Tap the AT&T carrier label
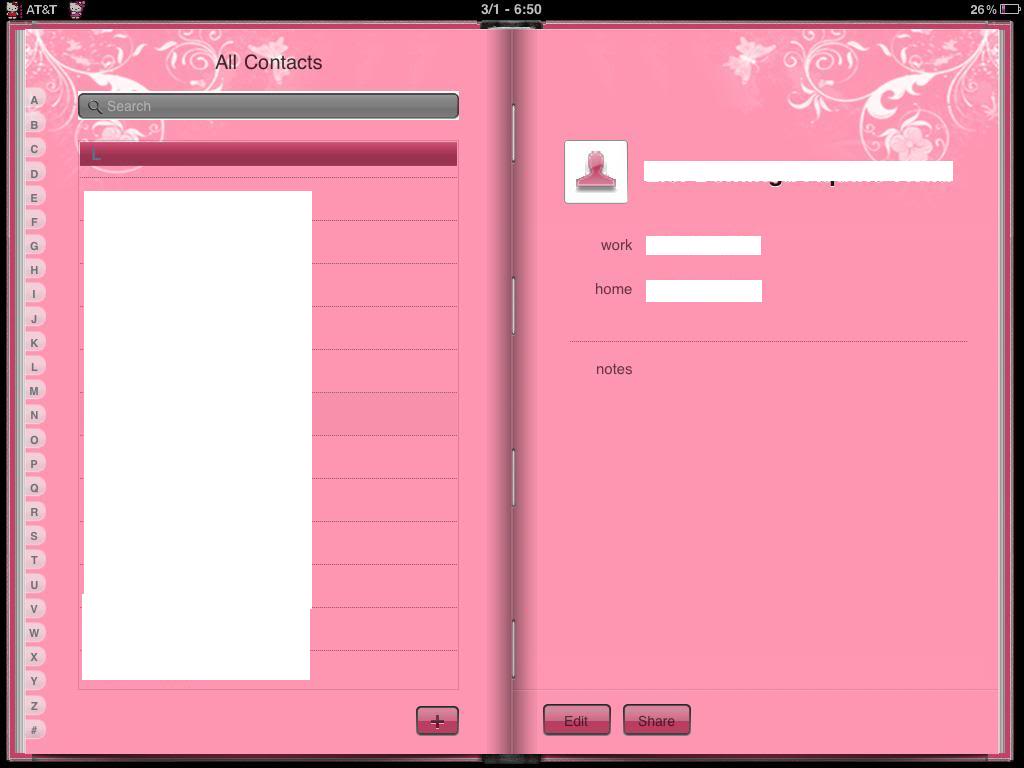The width and height of the screenshot is (1024, 768). [41, 10]
